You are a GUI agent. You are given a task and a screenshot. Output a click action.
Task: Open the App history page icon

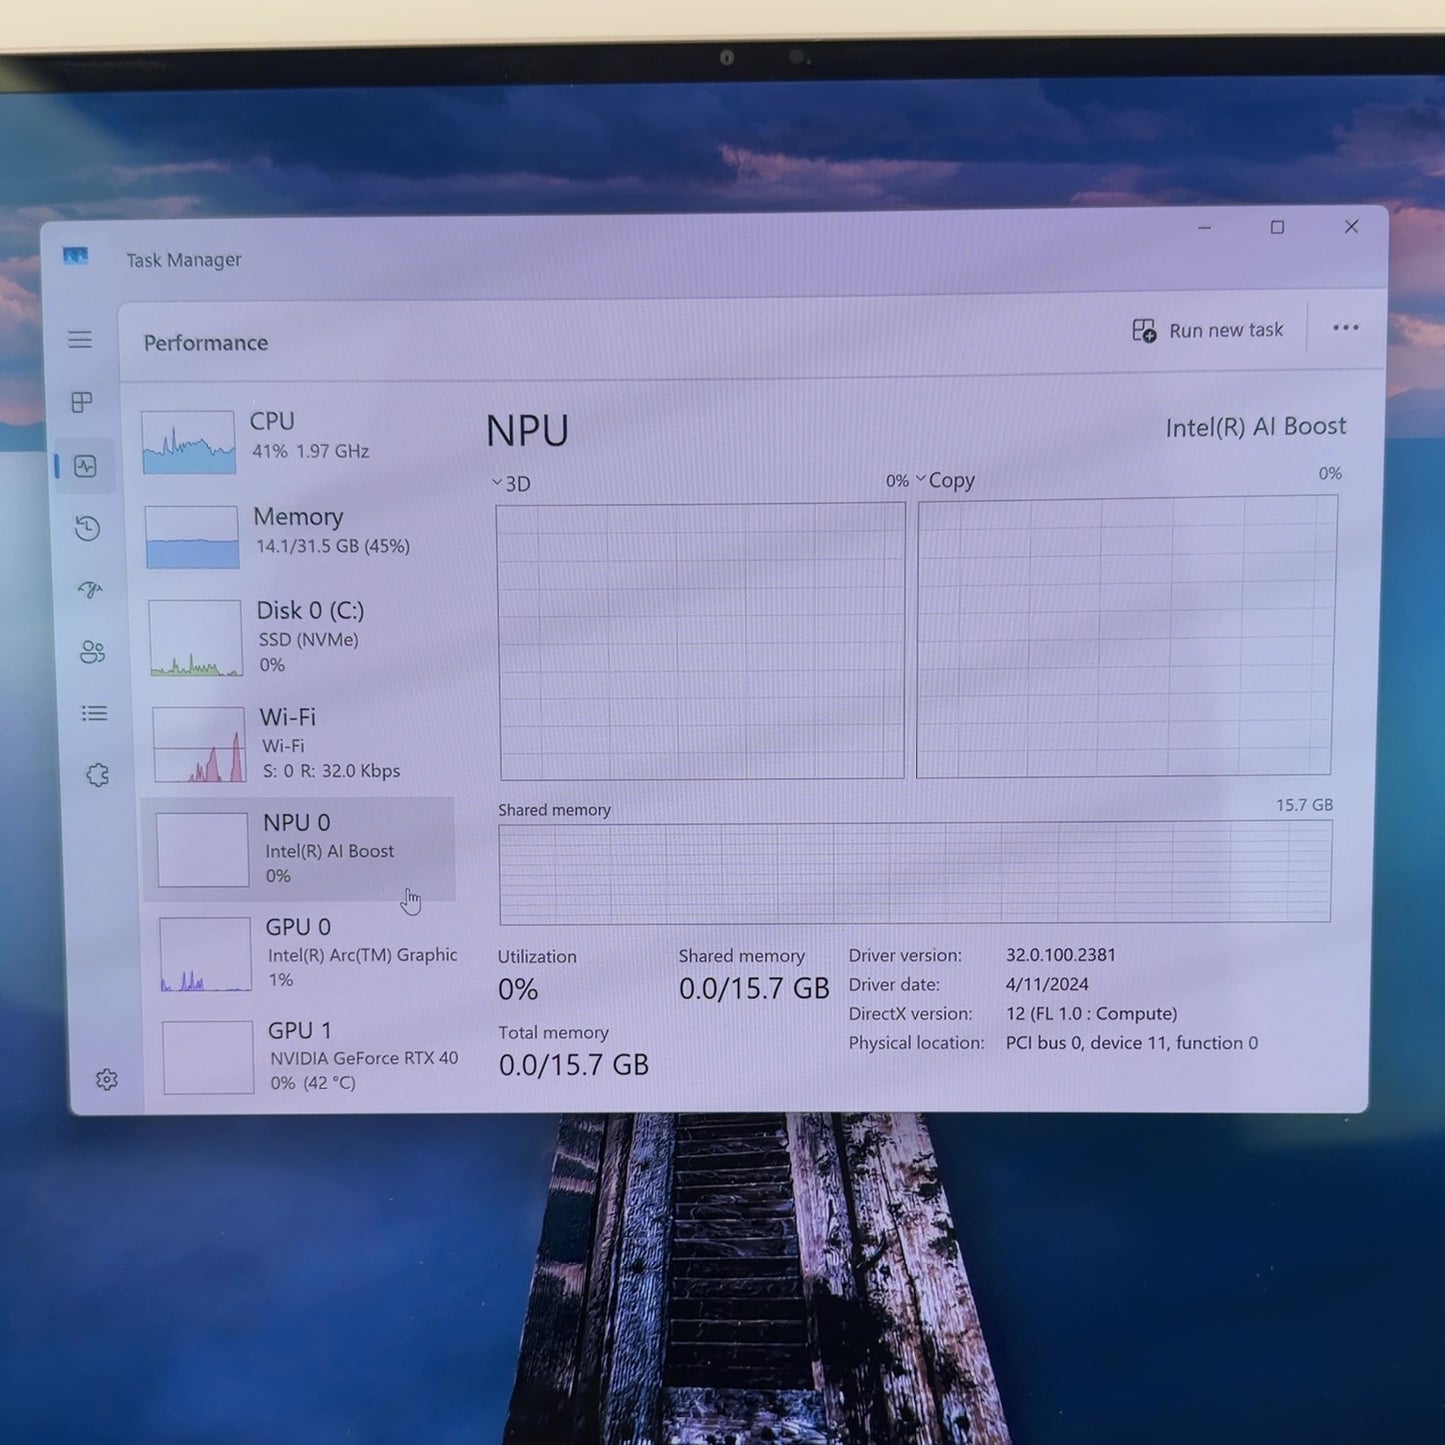click(x=88, y=528)
